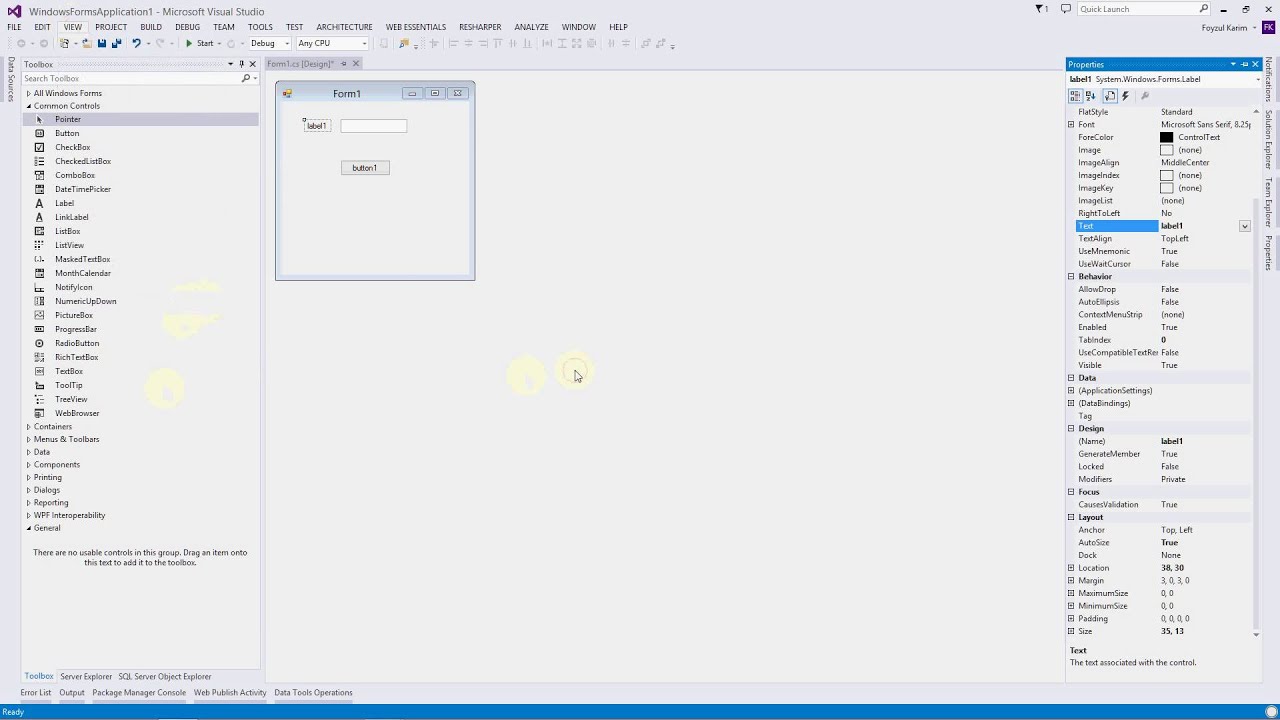
Task: Click the feedback speech bubble icon
Action: click(1065, 9)
